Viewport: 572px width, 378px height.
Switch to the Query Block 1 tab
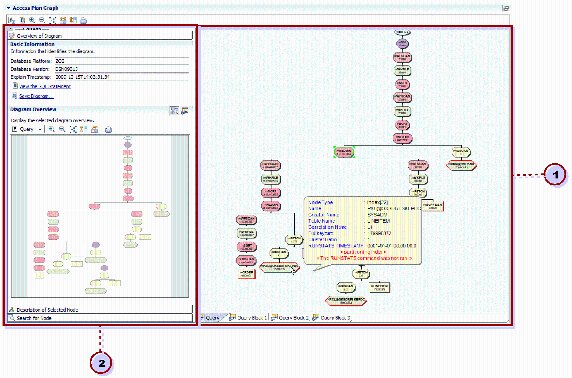click(248, 318)
